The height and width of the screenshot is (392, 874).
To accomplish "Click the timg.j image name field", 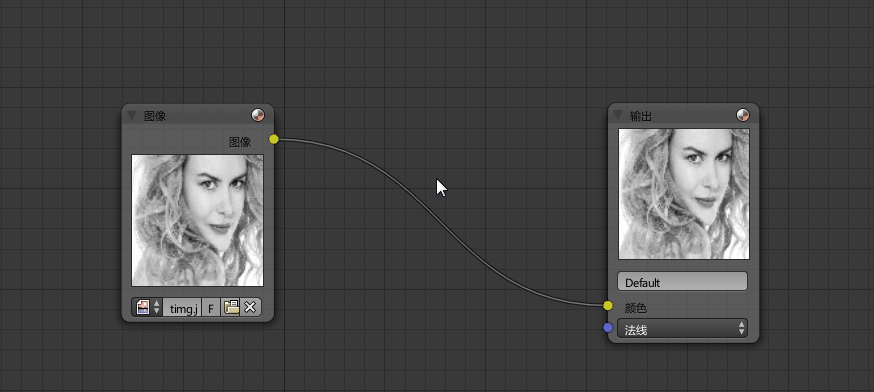I will 182,307.
